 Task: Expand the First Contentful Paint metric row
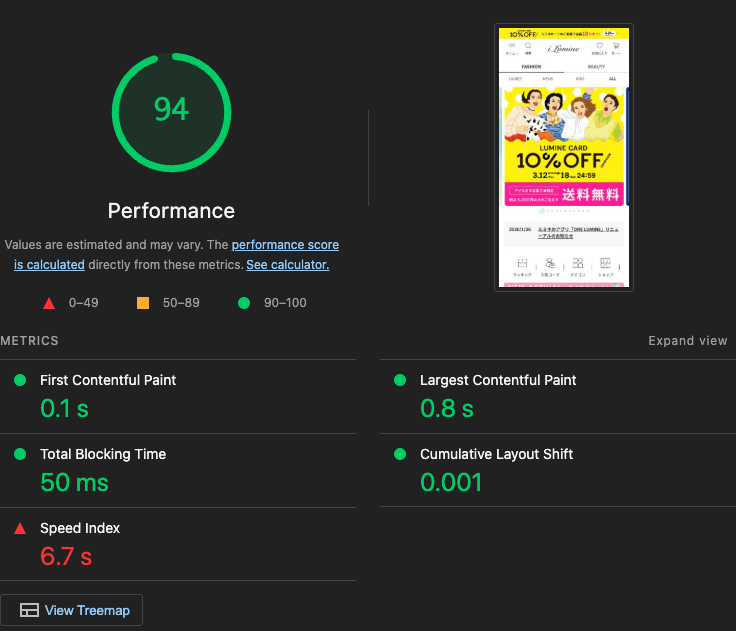click(x=108, y=380)
